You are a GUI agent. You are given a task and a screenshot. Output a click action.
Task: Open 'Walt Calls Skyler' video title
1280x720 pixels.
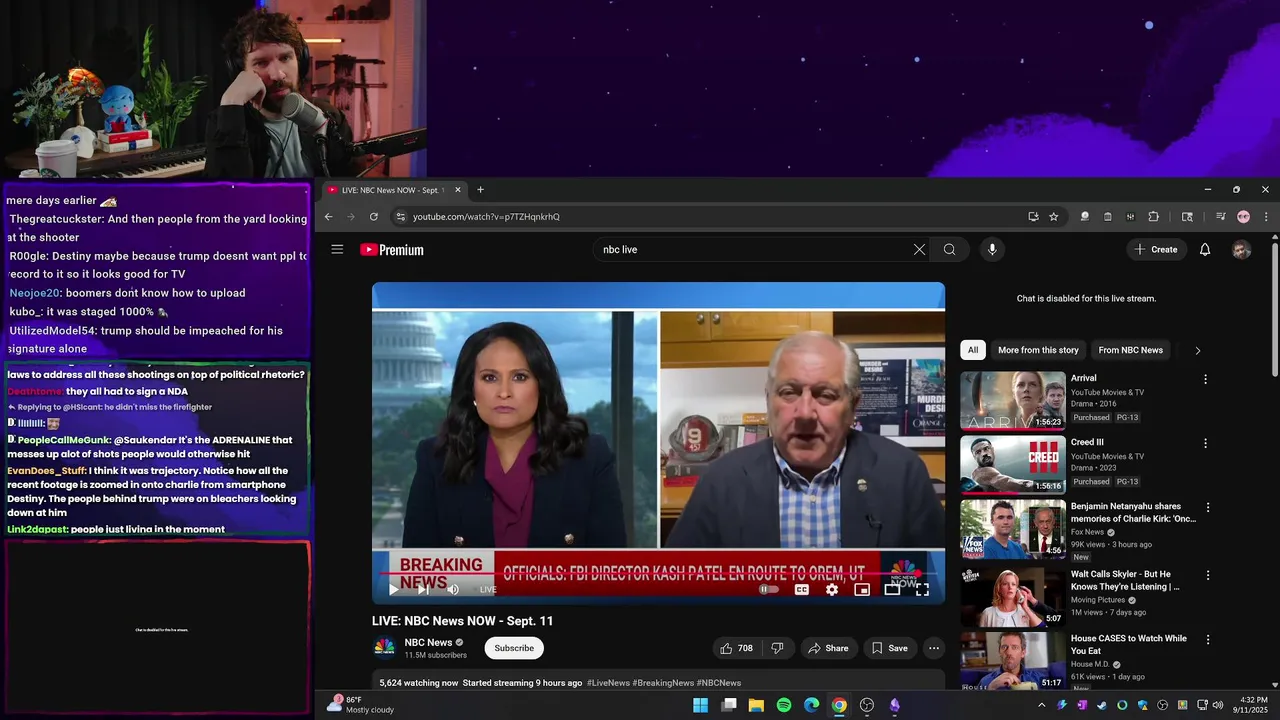point(1125,580)
